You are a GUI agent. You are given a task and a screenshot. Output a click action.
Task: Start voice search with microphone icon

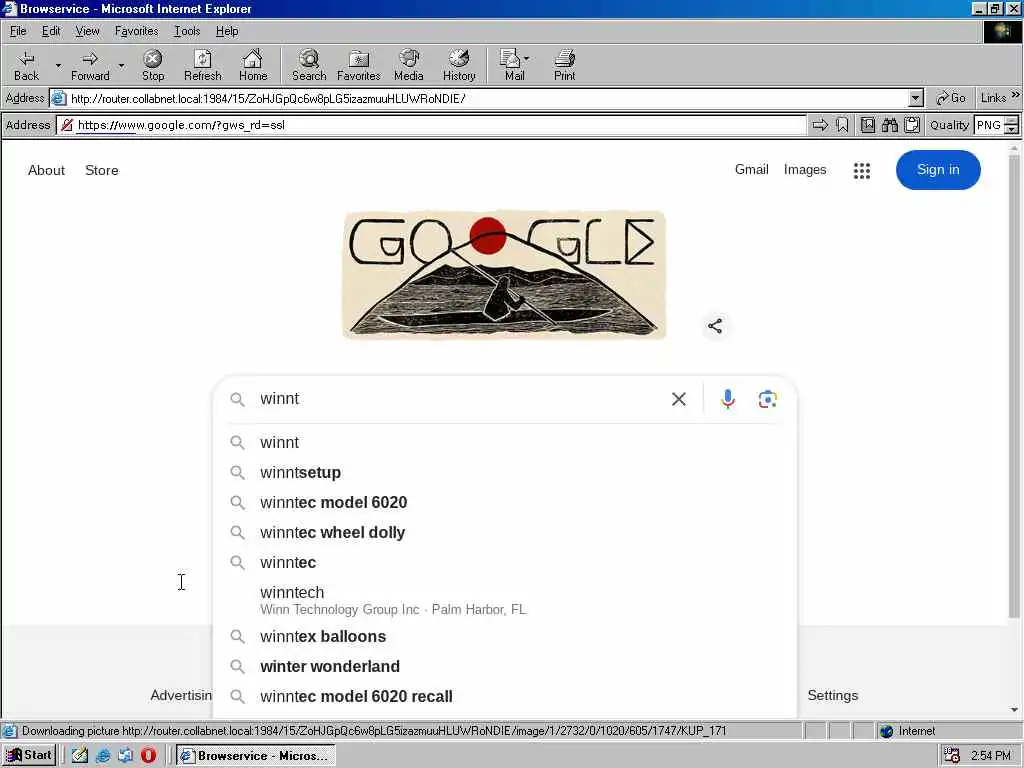click(x=728, y=399)
